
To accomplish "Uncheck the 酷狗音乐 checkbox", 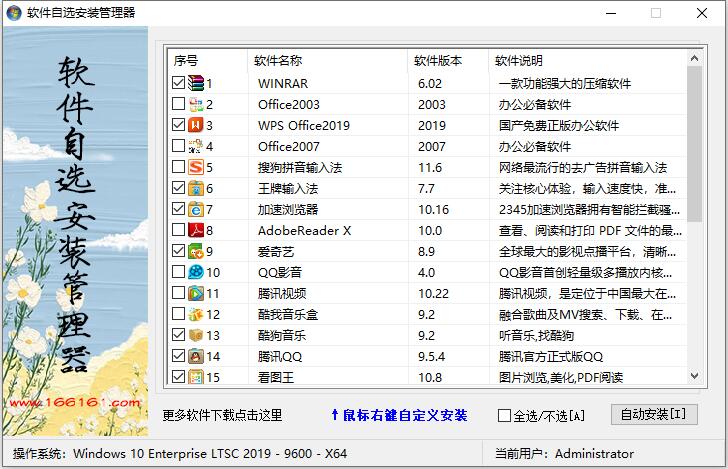I will (x=178, y=334).
